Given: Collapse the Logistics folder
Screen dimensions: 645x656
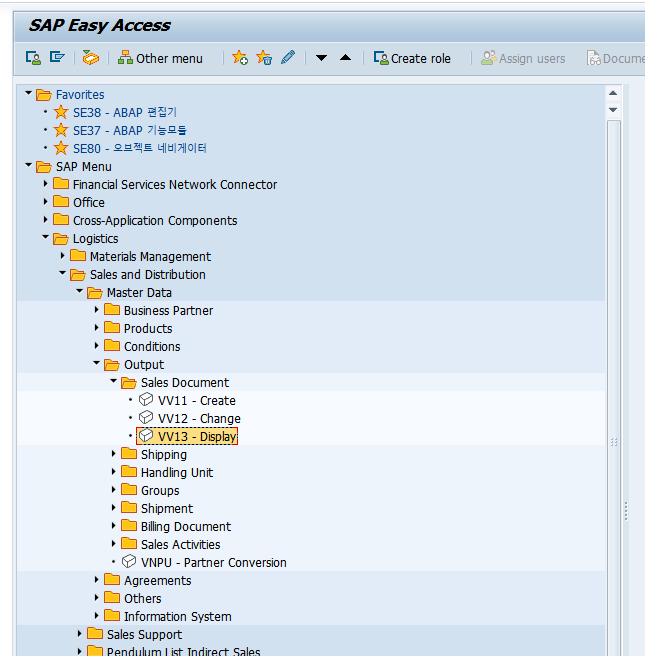Looking at the screenshot, I should pos(46,237).
